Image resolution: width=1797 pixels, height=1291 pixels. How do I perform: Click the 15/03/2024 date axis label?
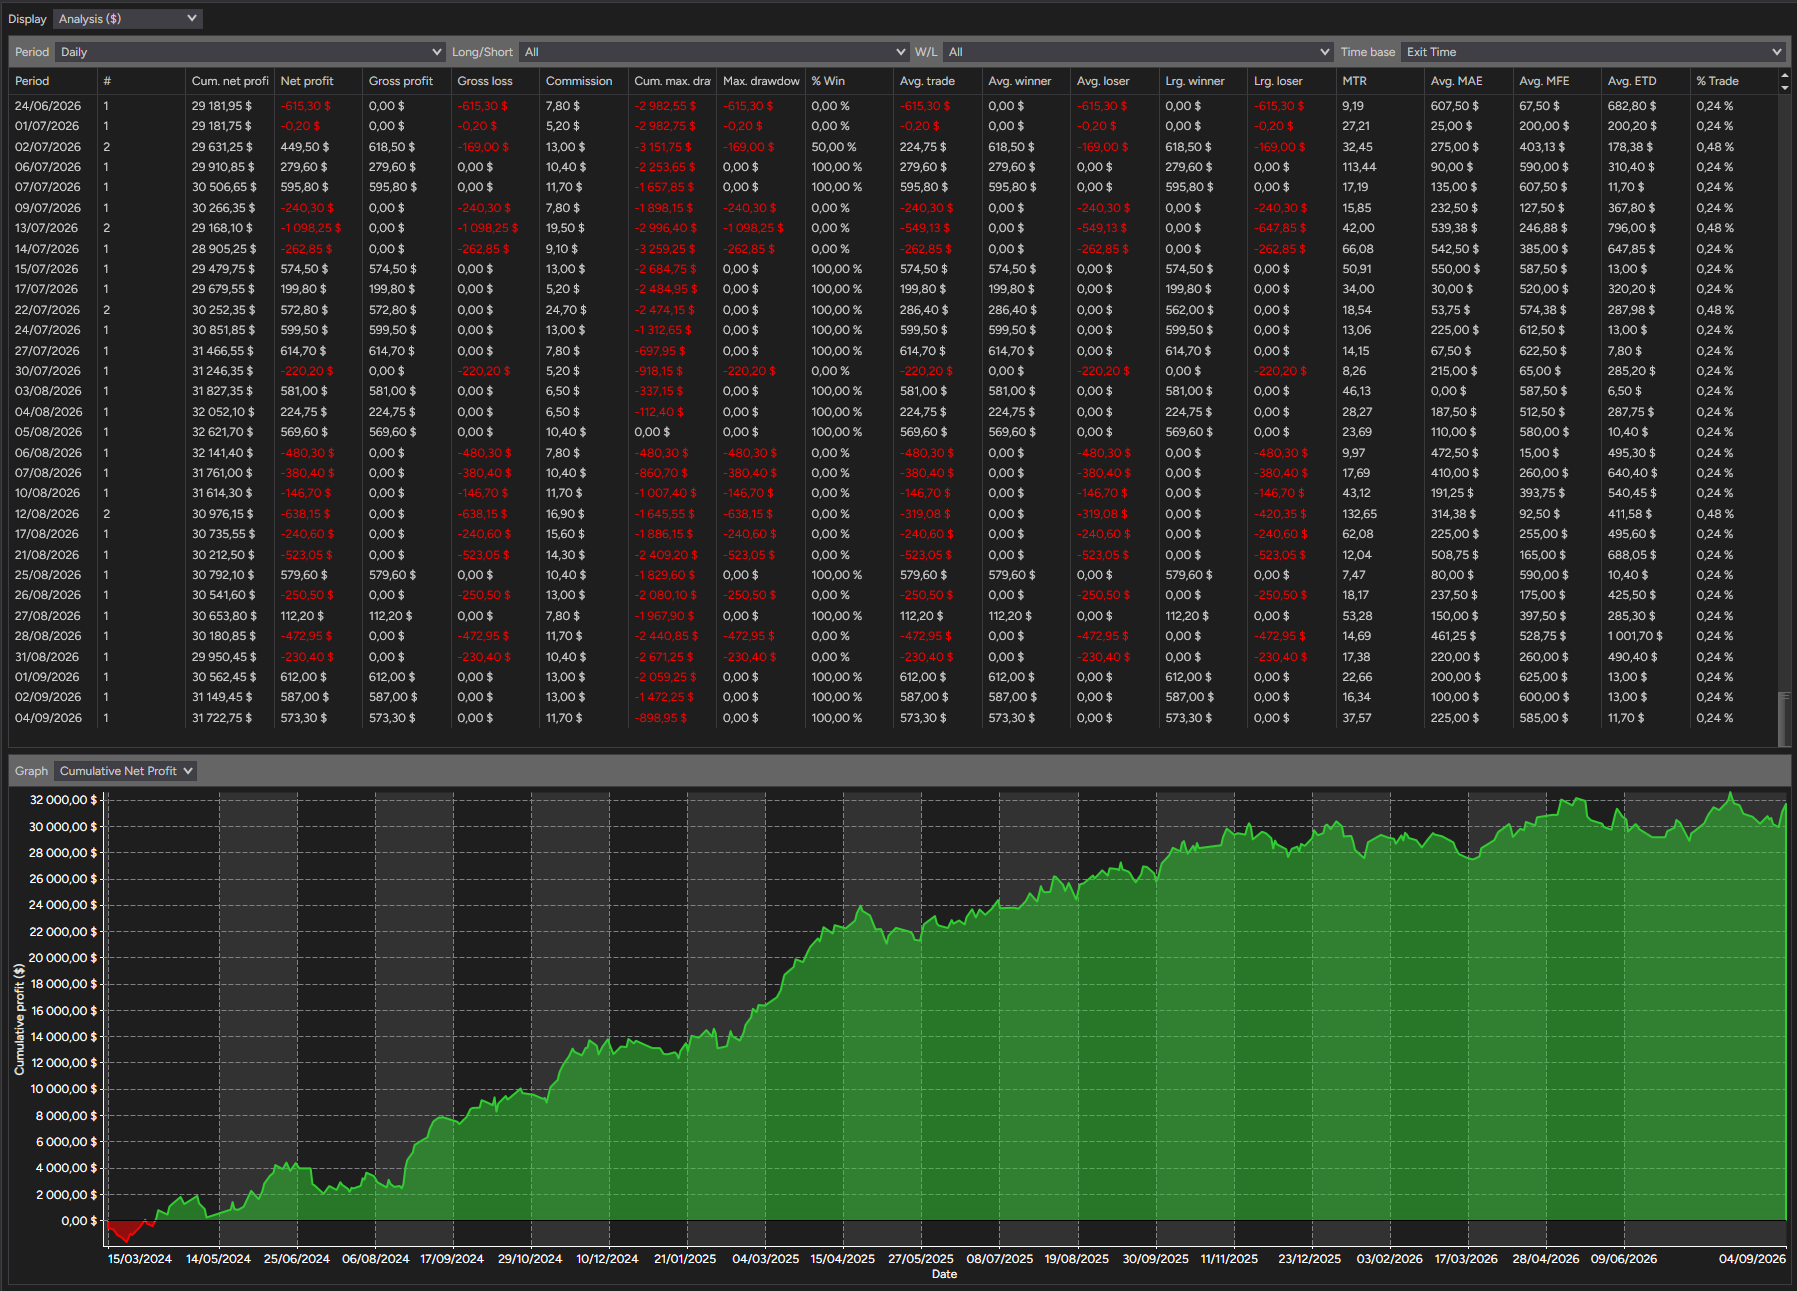(140, 1259)
